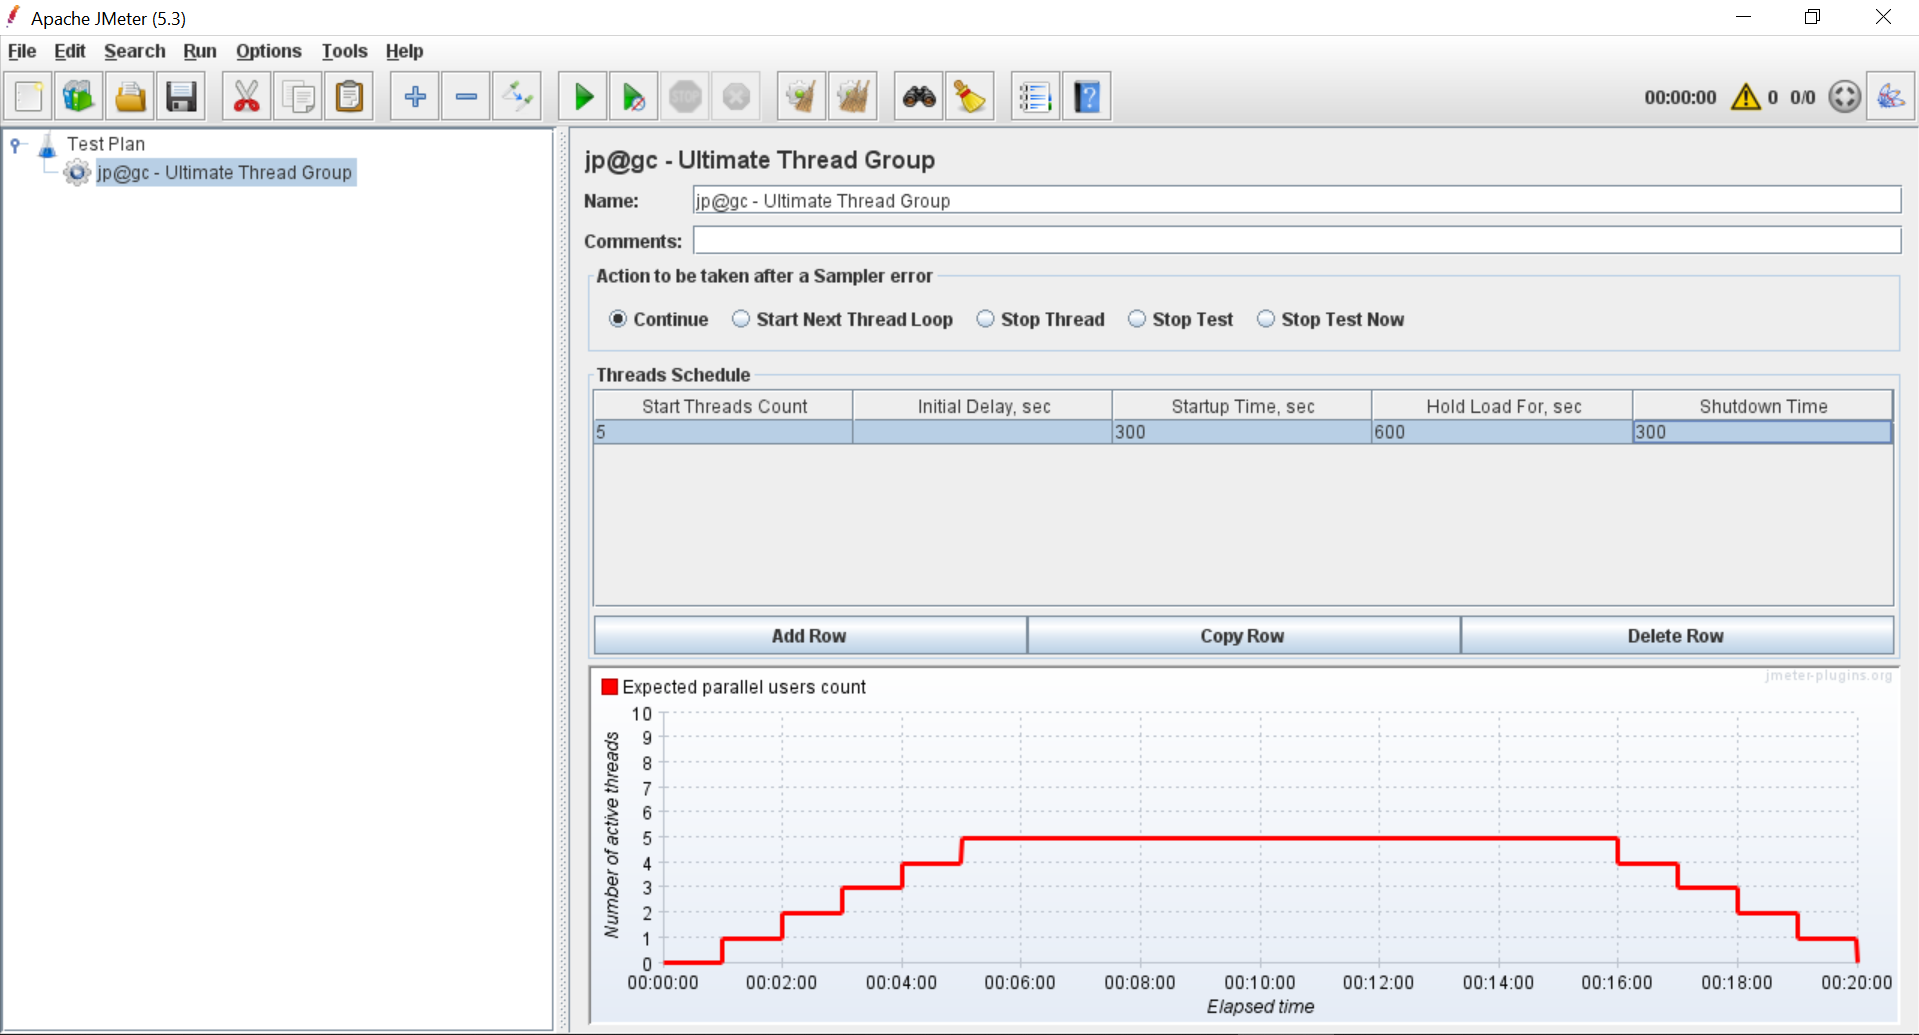Screen dimensions: 1919x1035
Task: Click the remote engines status icon
Action: coord(1845,97)
